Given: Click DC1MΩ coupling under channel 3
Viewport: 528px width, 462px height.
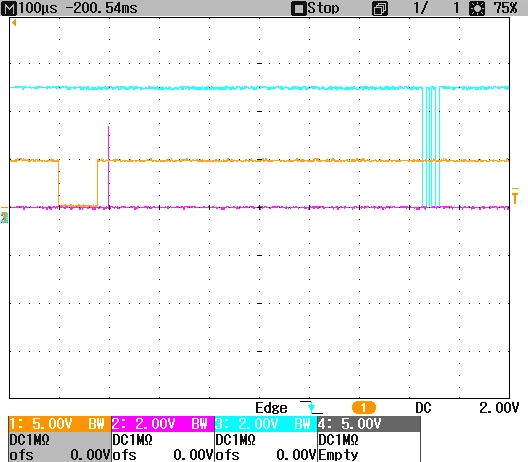Looking at the screenshot, I should pos(236,440).
